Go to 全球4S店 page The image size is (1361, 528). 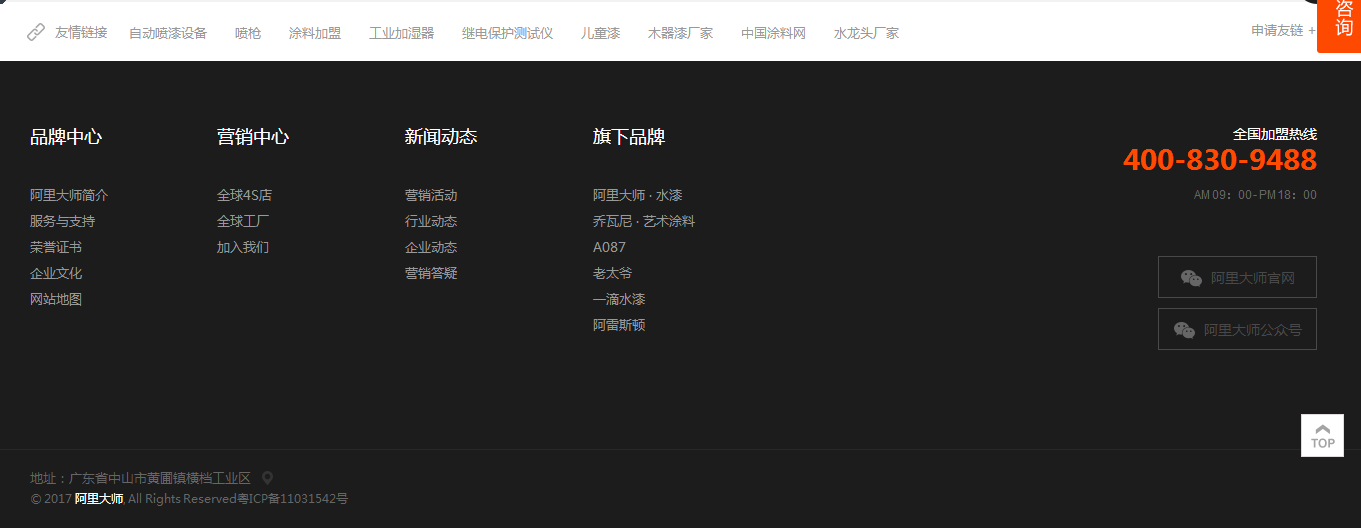244,195
